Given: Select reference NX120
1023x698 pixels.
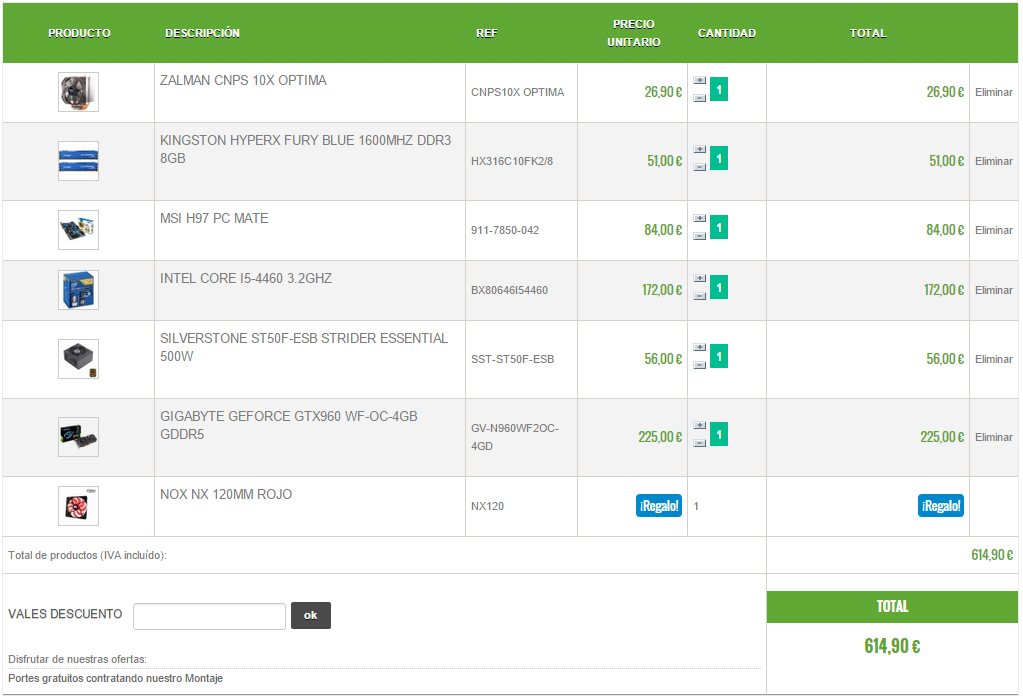Looking at the screenshot, I should click(x=487, y=506).
